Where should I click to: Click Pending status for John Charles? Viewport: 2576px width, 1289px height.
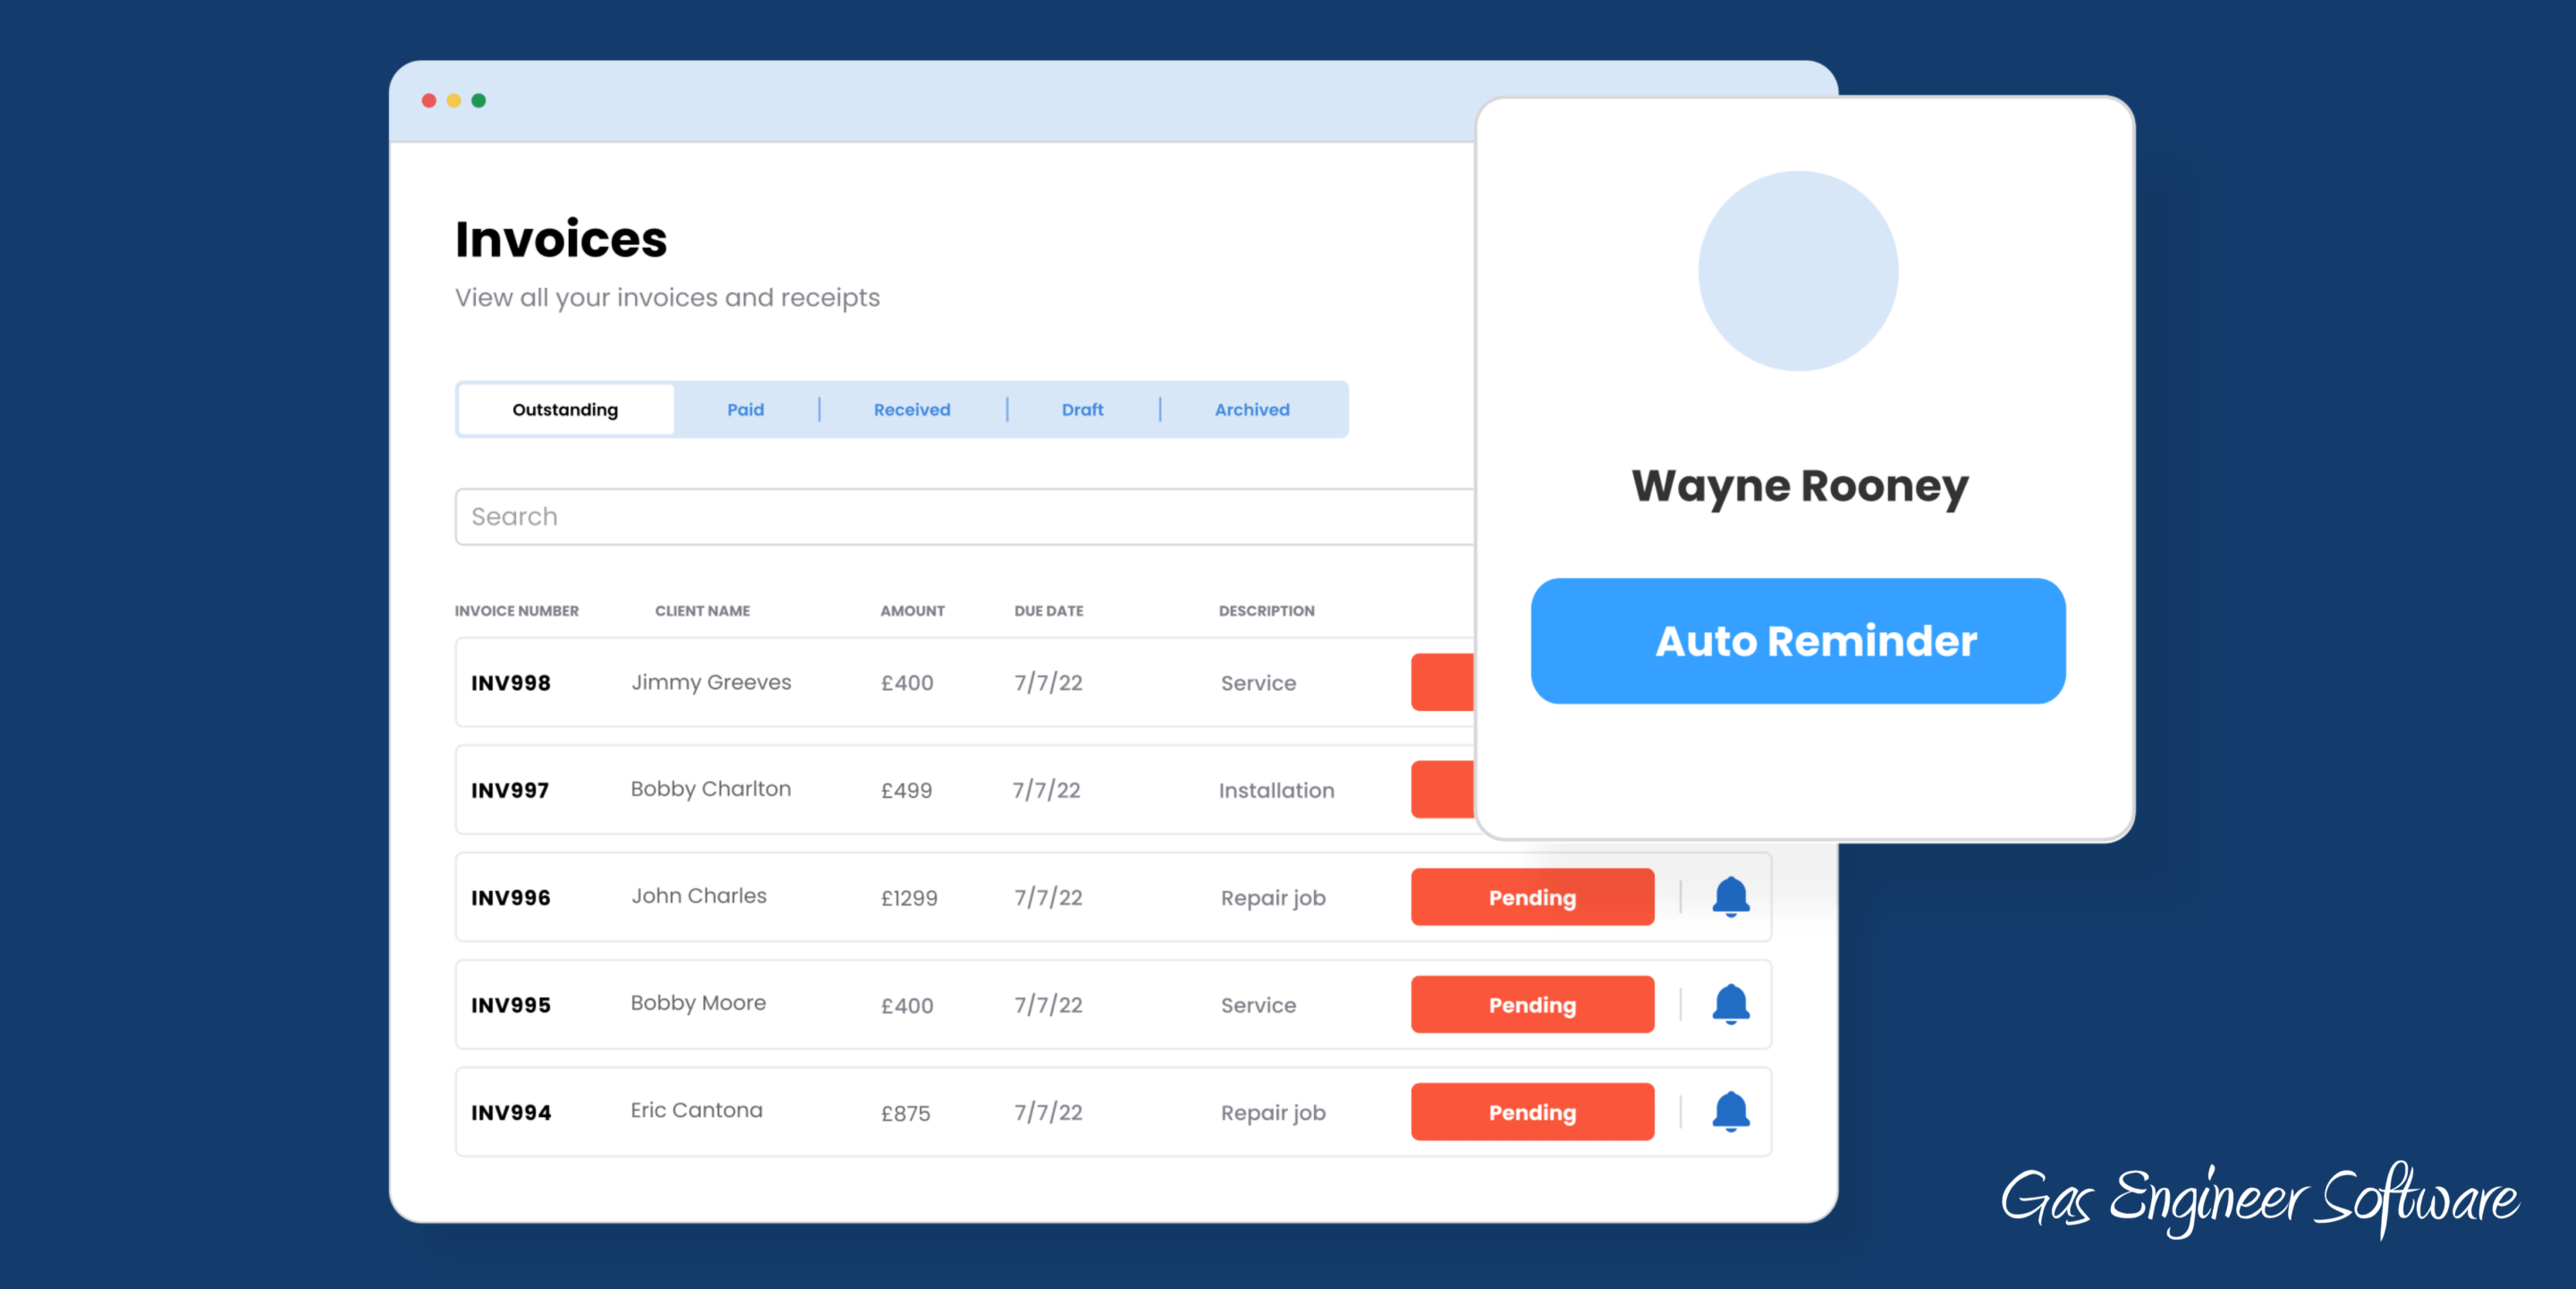(x=1531, y=897)
